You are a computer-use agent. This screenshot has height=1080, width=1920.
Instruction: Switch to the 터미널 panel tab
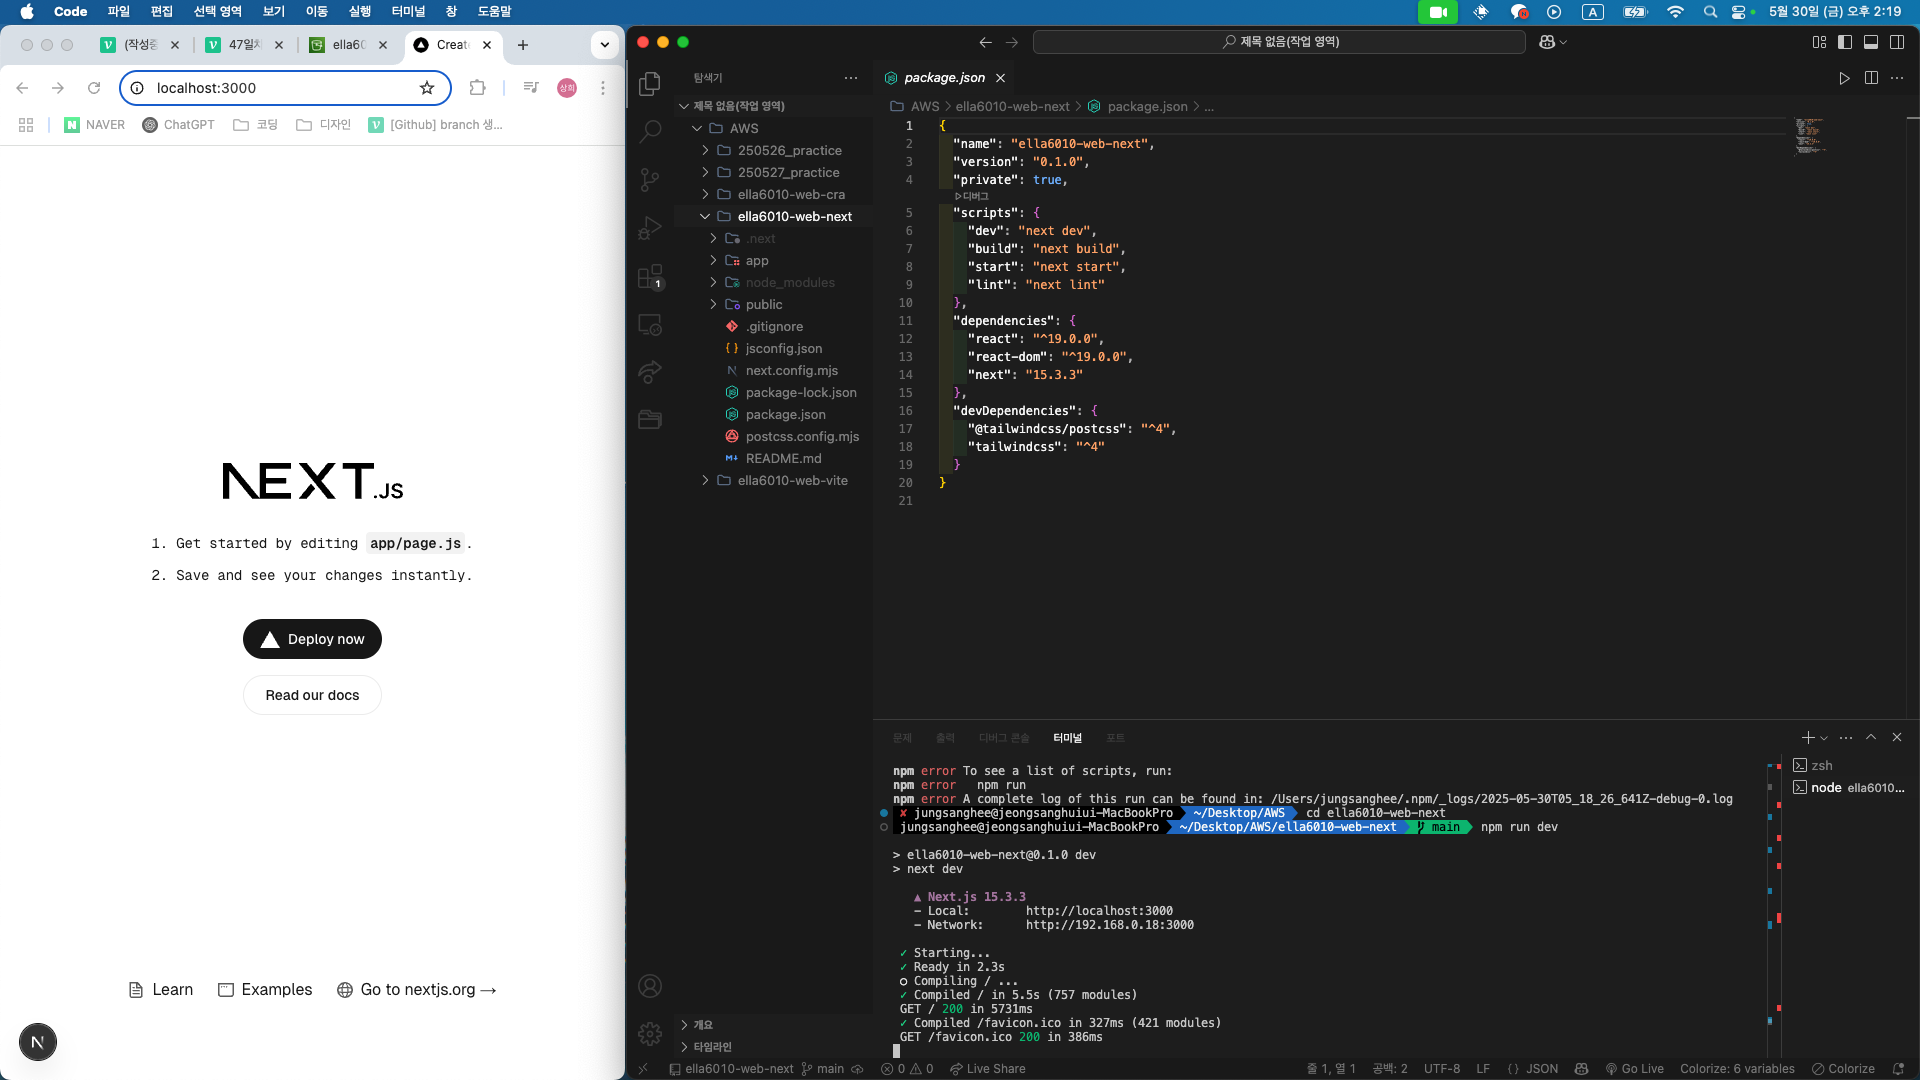pyautogui.click(x=1067, y=738)
